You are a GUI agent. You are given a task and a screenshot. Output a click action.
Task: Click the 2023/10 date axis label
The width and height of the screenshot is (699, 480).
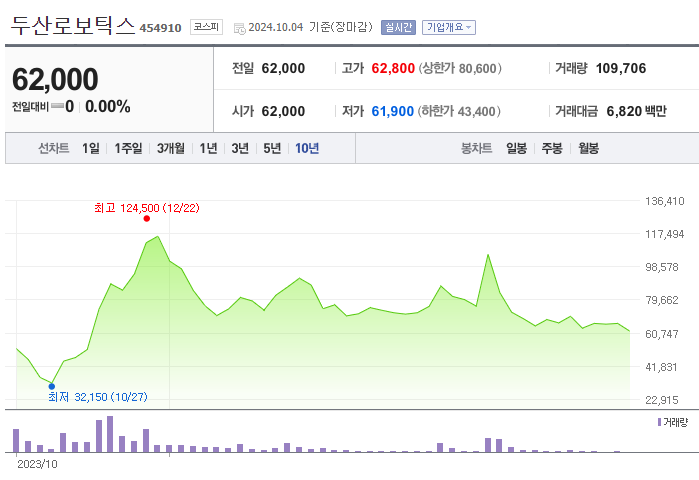pos(37,464)
